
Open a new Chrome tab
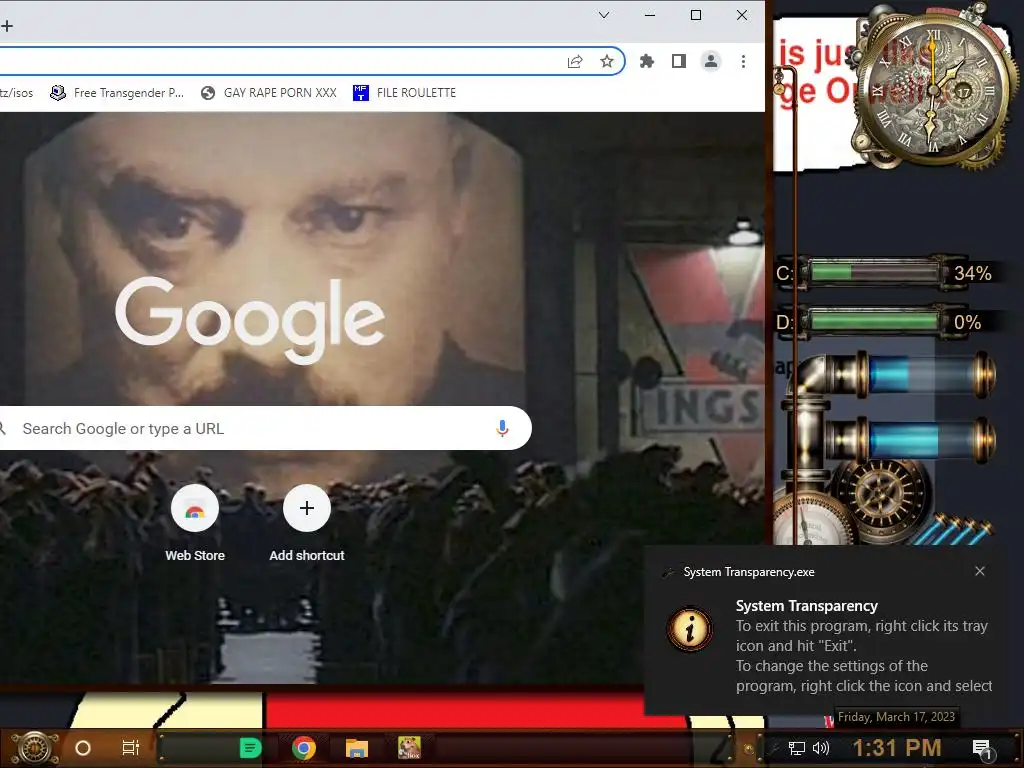point(7,26)
